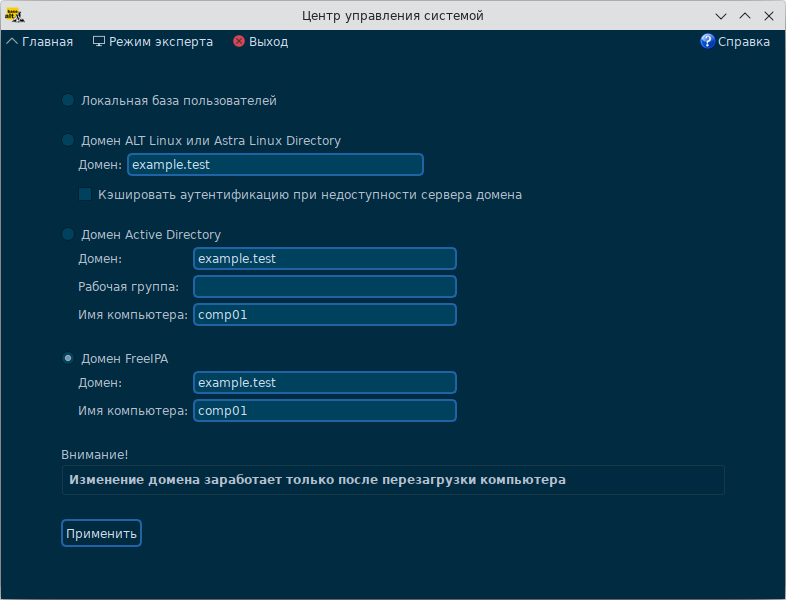Click the blue Справка help icon
Image resolution: width=786 pixels, height=600 pixels.
point(708,42)
